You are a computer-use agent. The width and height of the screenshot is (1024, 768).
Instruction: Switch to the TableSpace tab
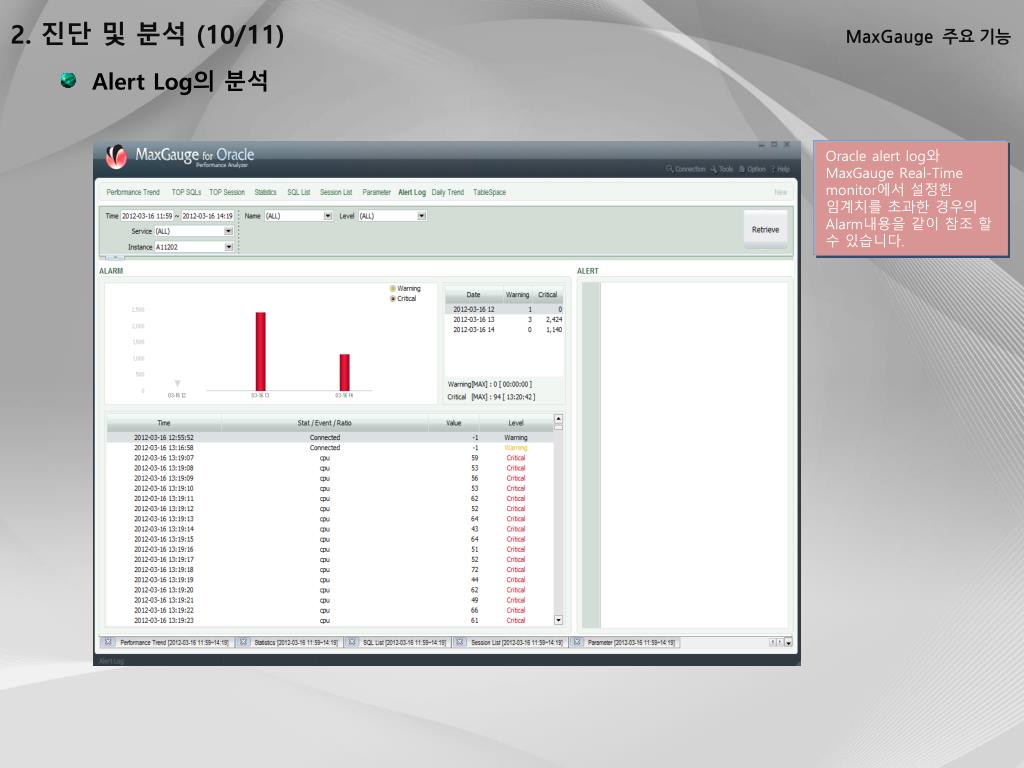pyautogui.click(x=489, y=193)
